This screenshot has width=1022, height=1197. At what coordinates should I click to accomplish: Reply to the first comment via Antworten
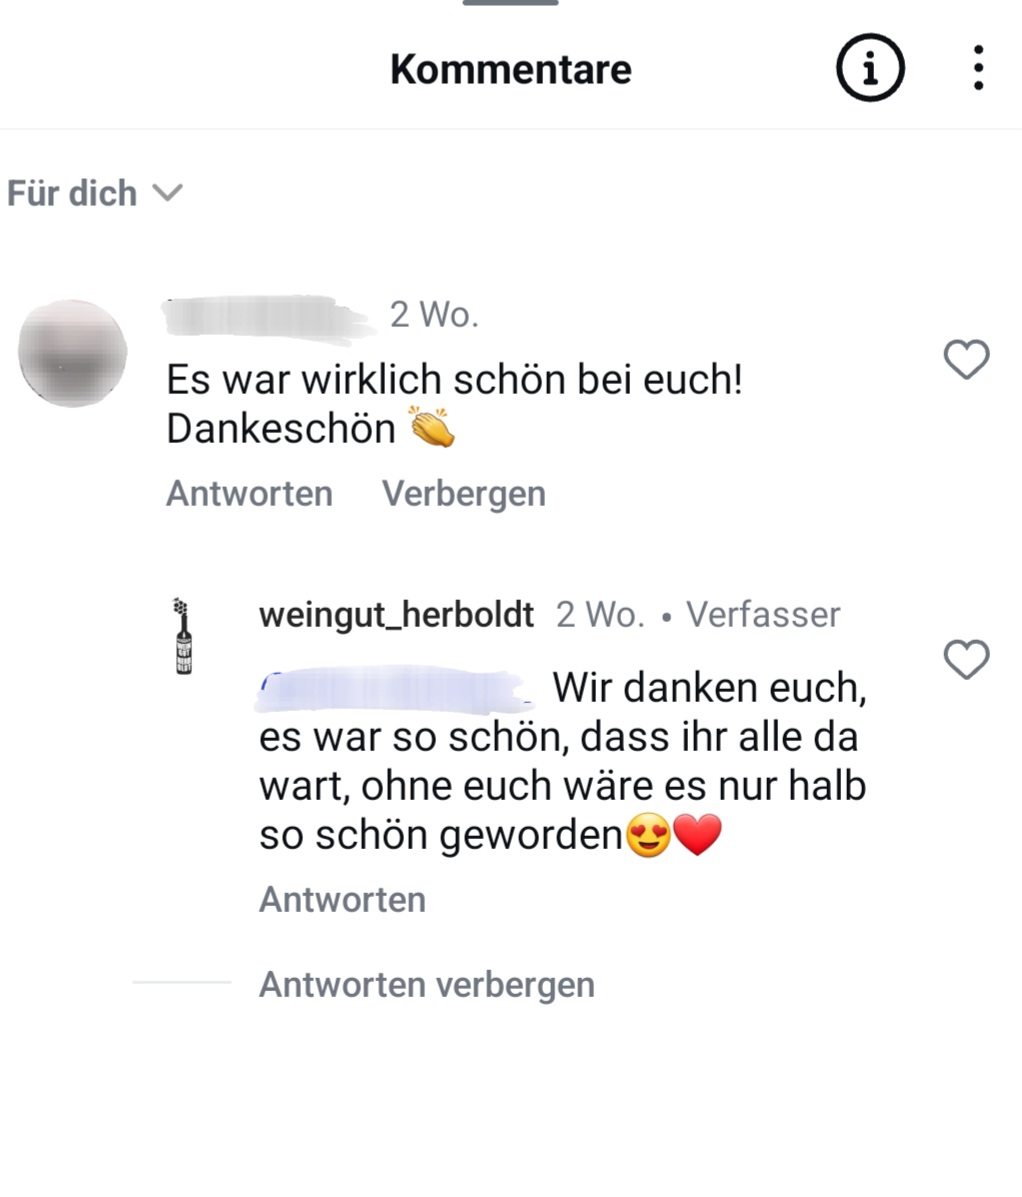(x=250, y=493)
